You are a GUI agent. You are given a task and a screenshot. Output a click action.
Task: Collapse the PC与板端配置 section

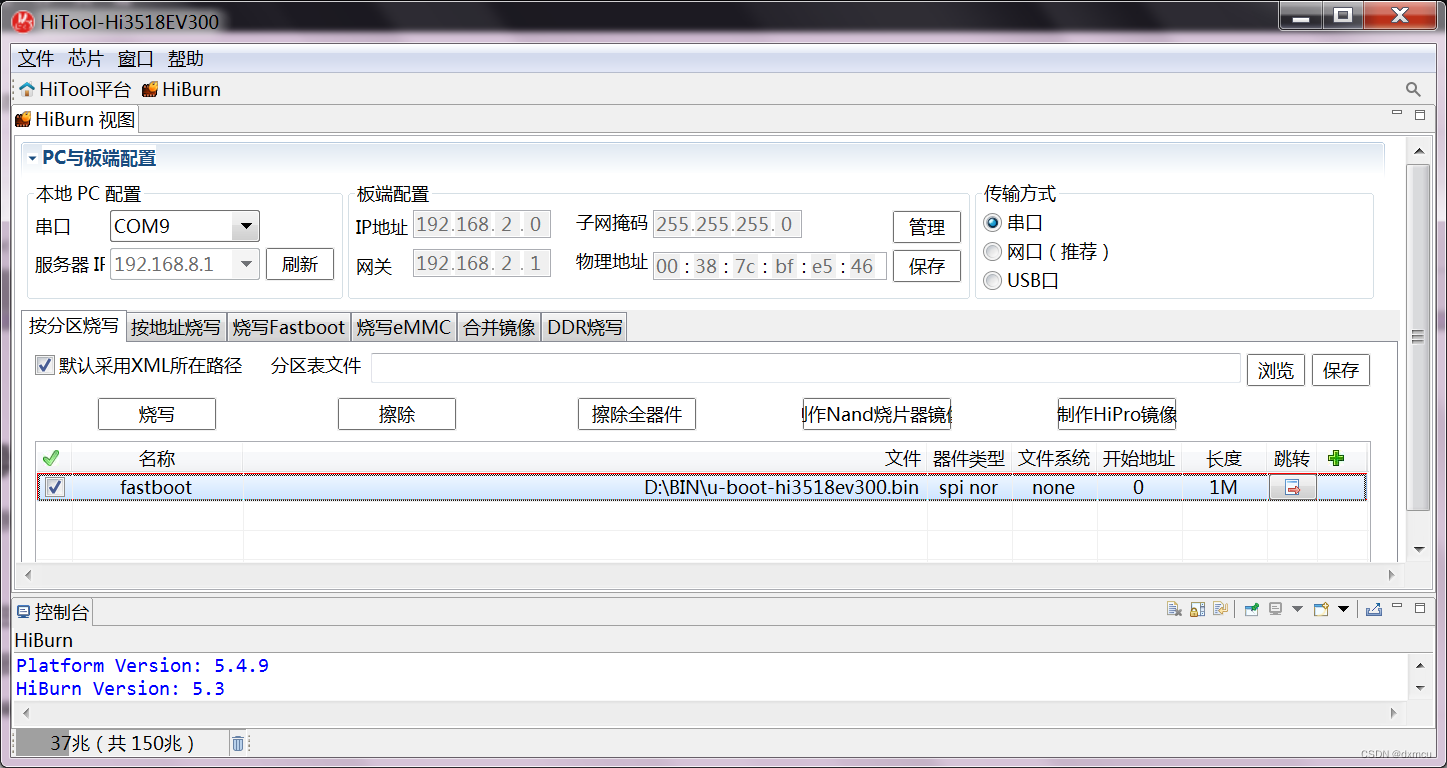33,159
